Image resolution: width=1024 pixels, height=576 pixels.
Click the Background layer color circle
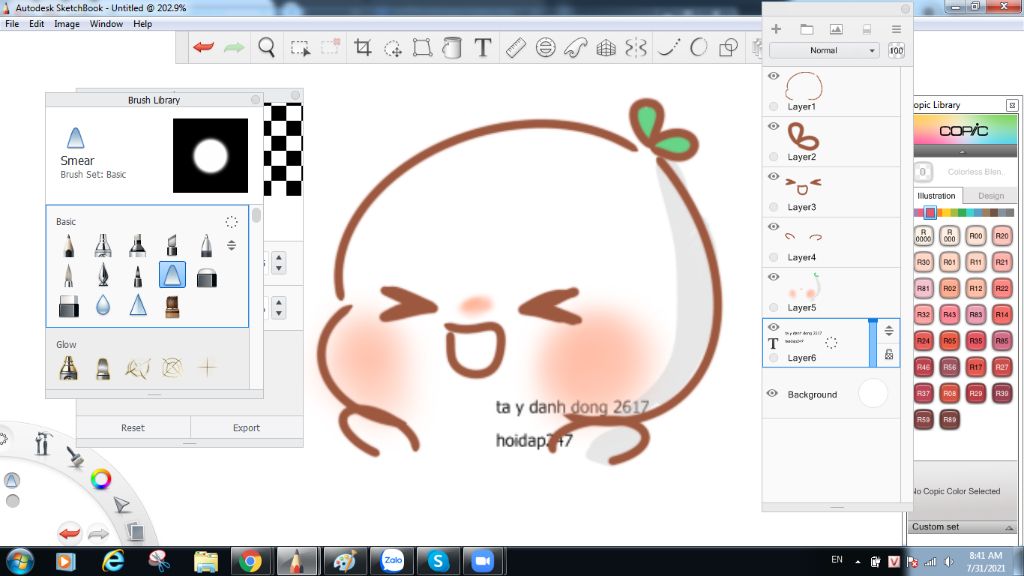[x=873, y=394]
